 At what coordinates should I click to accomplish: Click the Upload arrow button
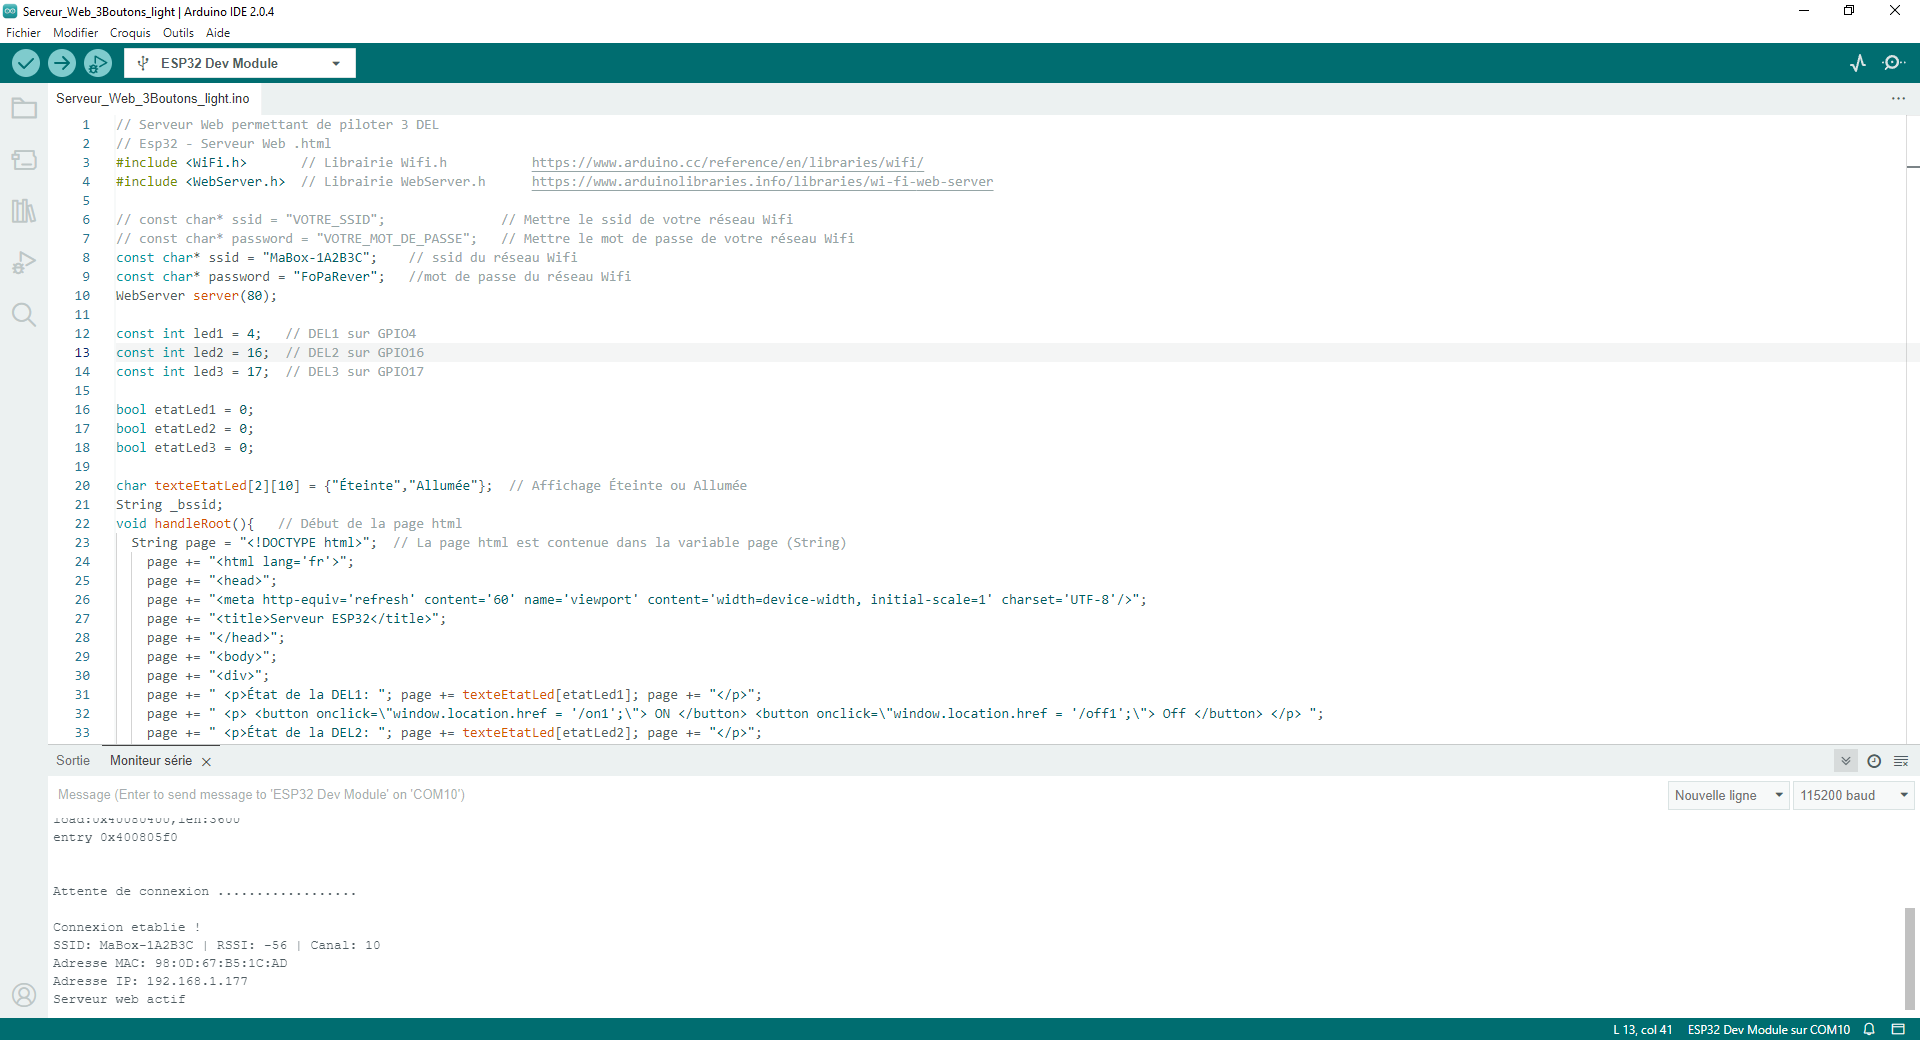(x=62, y=63)
